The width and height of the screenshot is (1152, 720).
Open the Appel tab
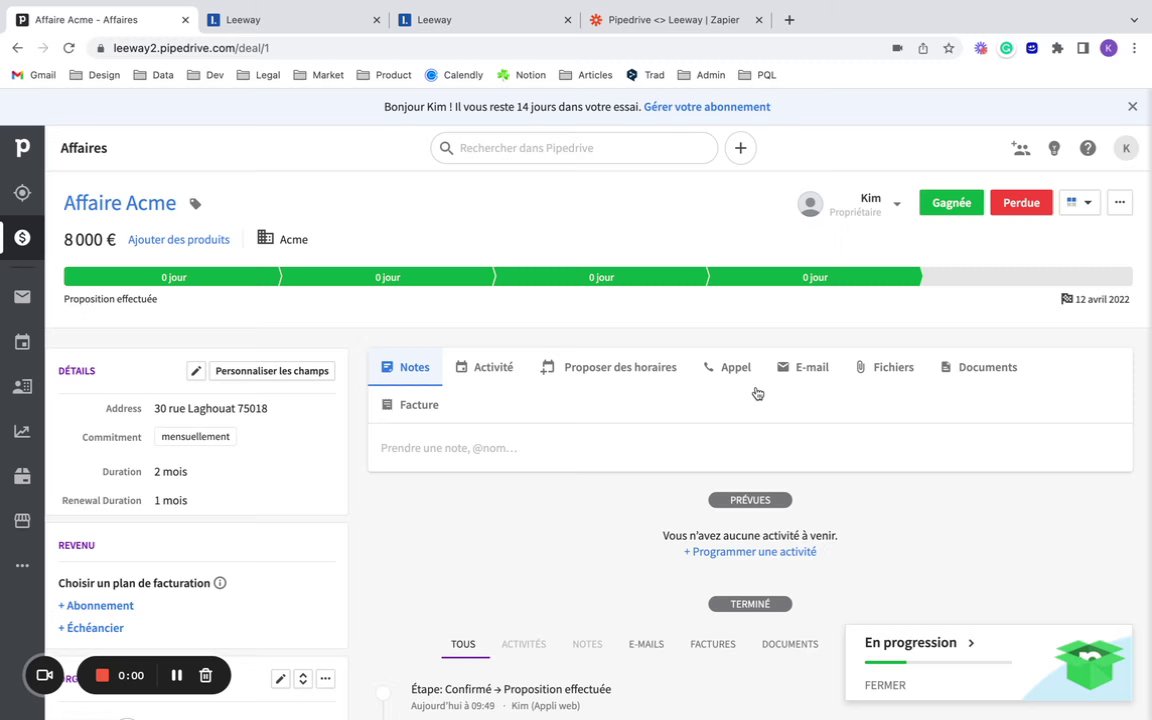(x=727, y=367)
